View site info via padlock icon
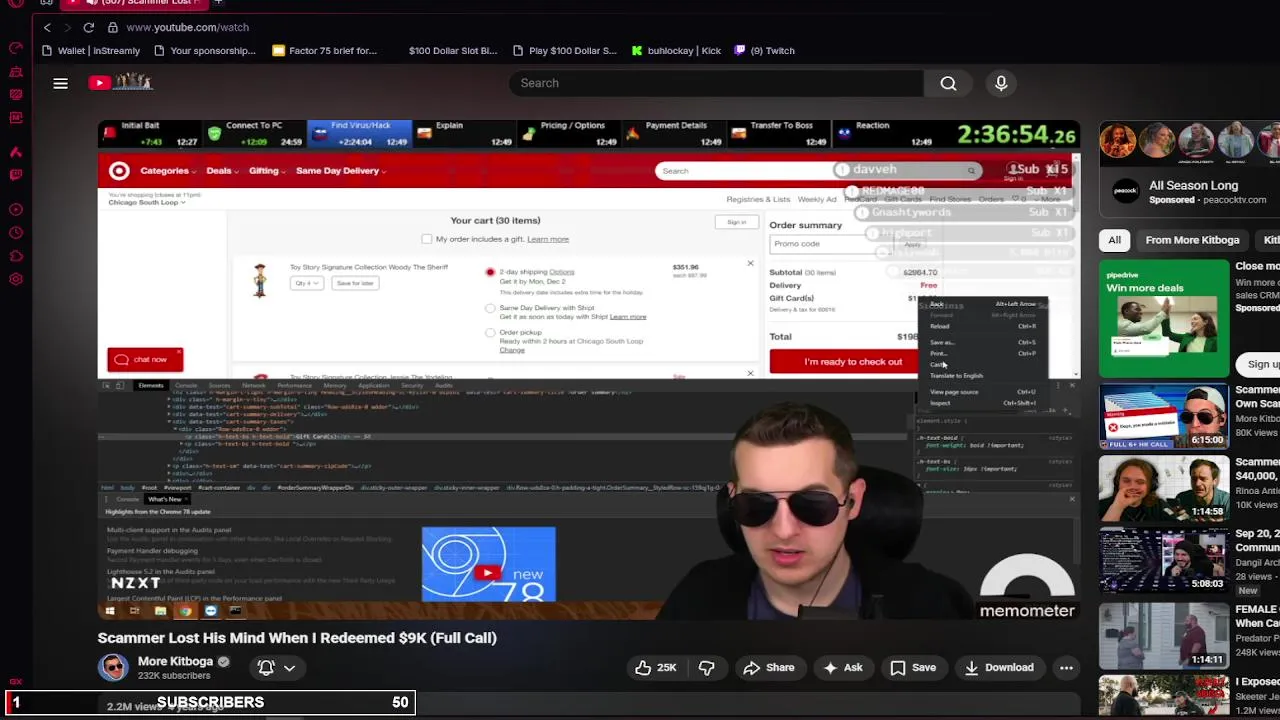 [x=112, y=27]
